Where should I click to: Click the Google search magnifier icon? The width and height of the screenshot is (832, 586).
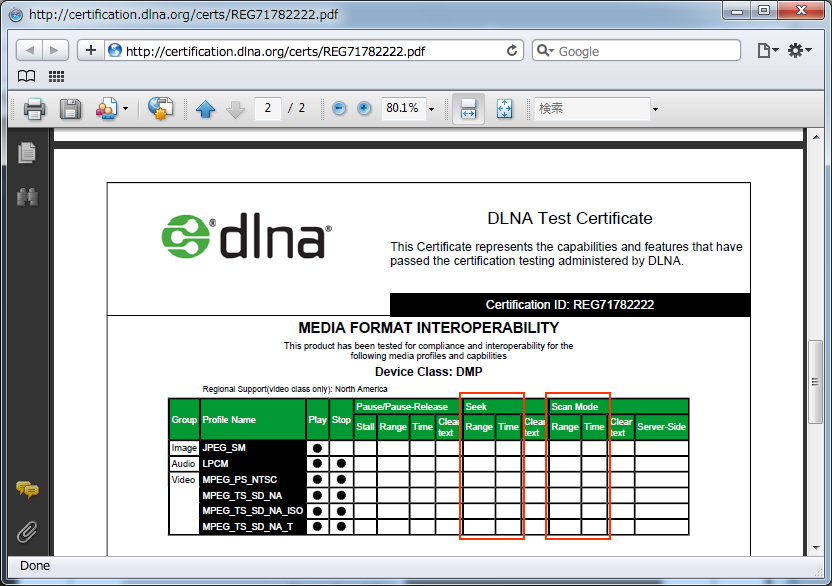[544, 50]
